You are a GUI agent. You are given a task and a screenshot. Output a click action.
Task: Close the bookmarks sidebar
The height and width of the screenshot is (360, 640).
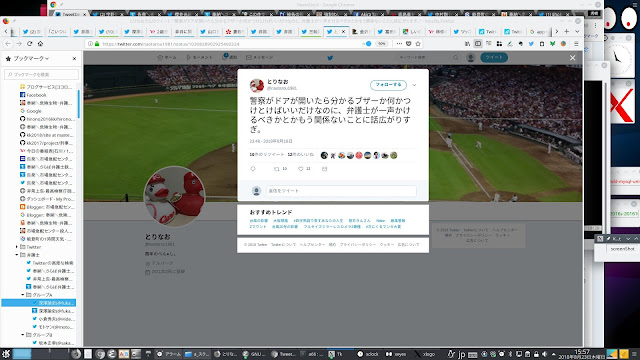[x=74, y=59]
